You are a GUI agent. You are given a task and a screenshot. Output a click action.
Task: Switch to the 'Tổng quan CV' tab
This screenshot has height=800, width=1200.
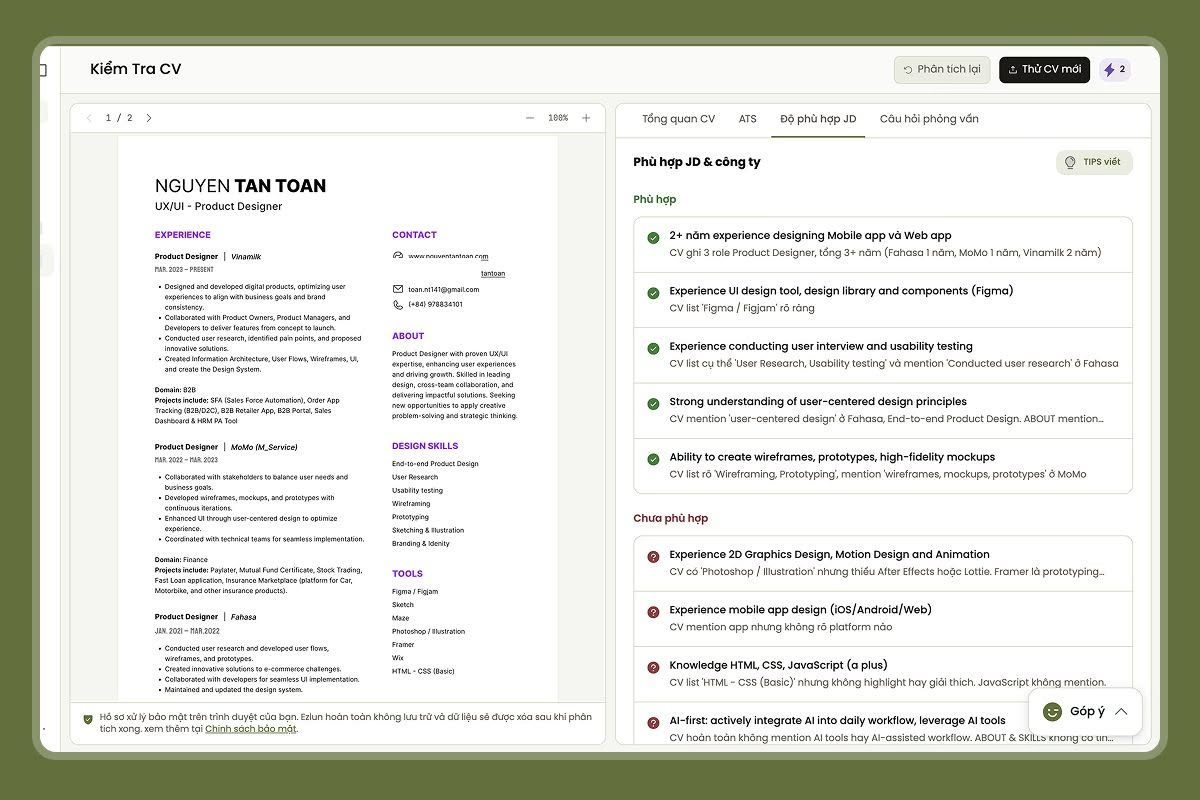click(x=678, y=119)
